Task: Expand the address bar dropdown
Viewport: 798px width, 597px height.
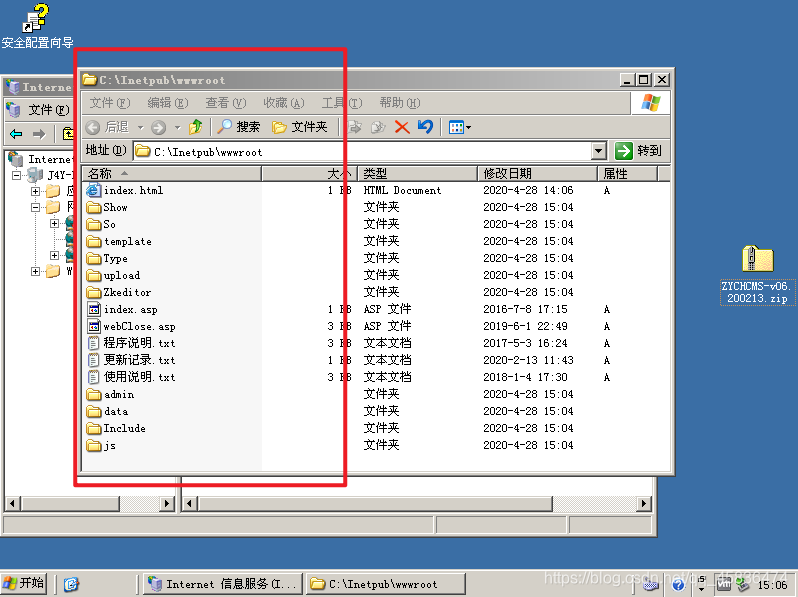Action: click(x=599, y=151)
